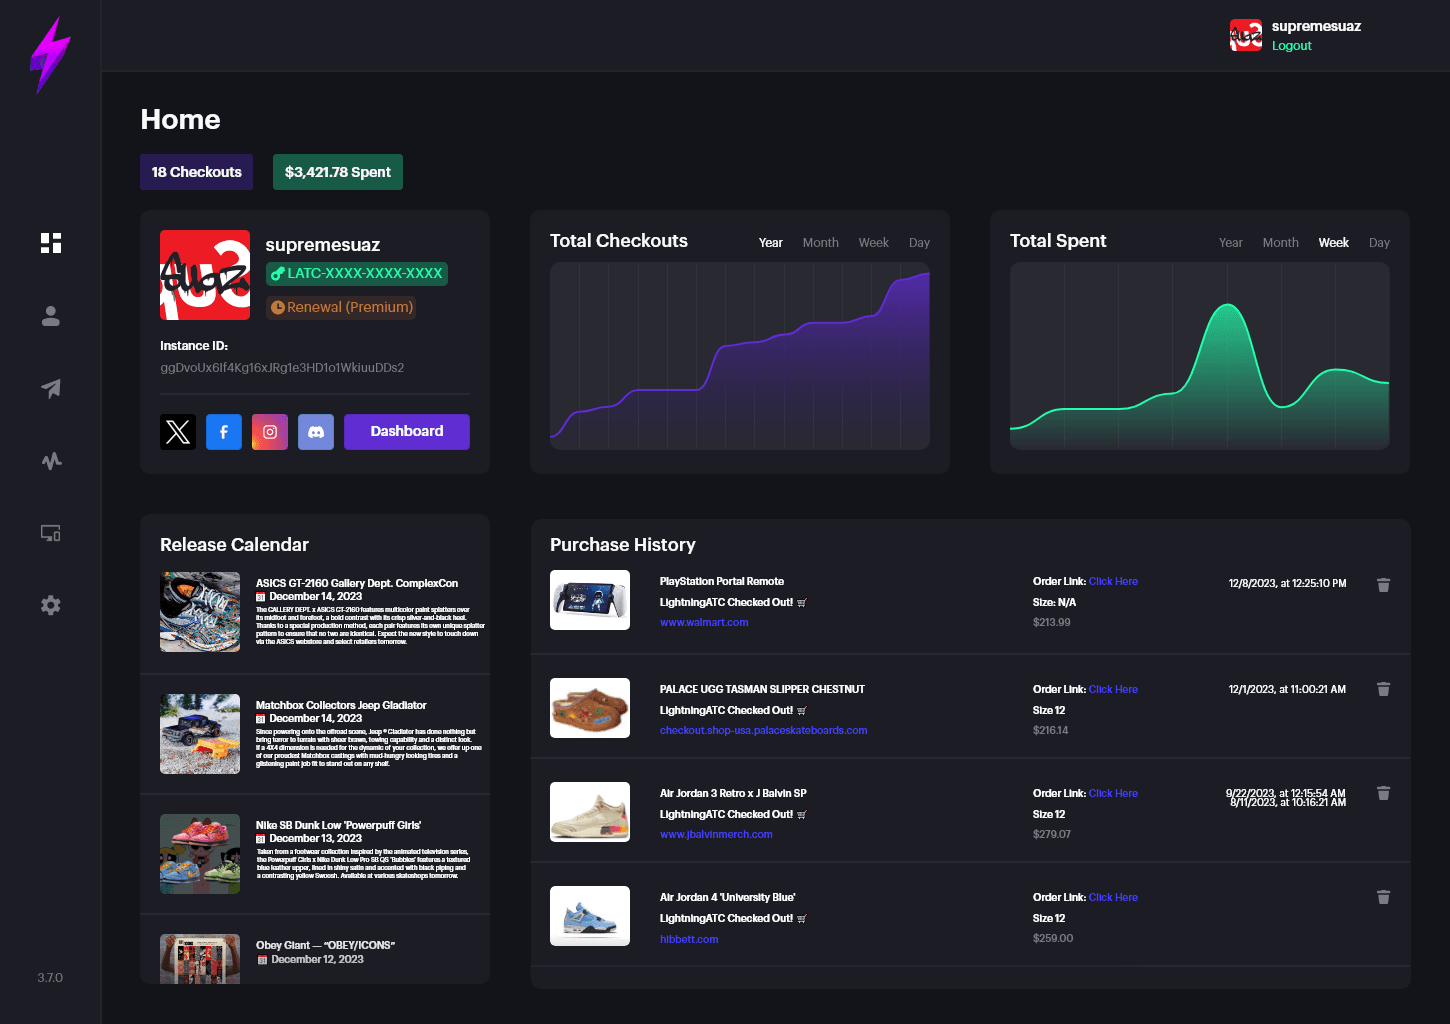Open the Discord social icon
The height and width of the screenshot is (1024, 1450).
316,432
